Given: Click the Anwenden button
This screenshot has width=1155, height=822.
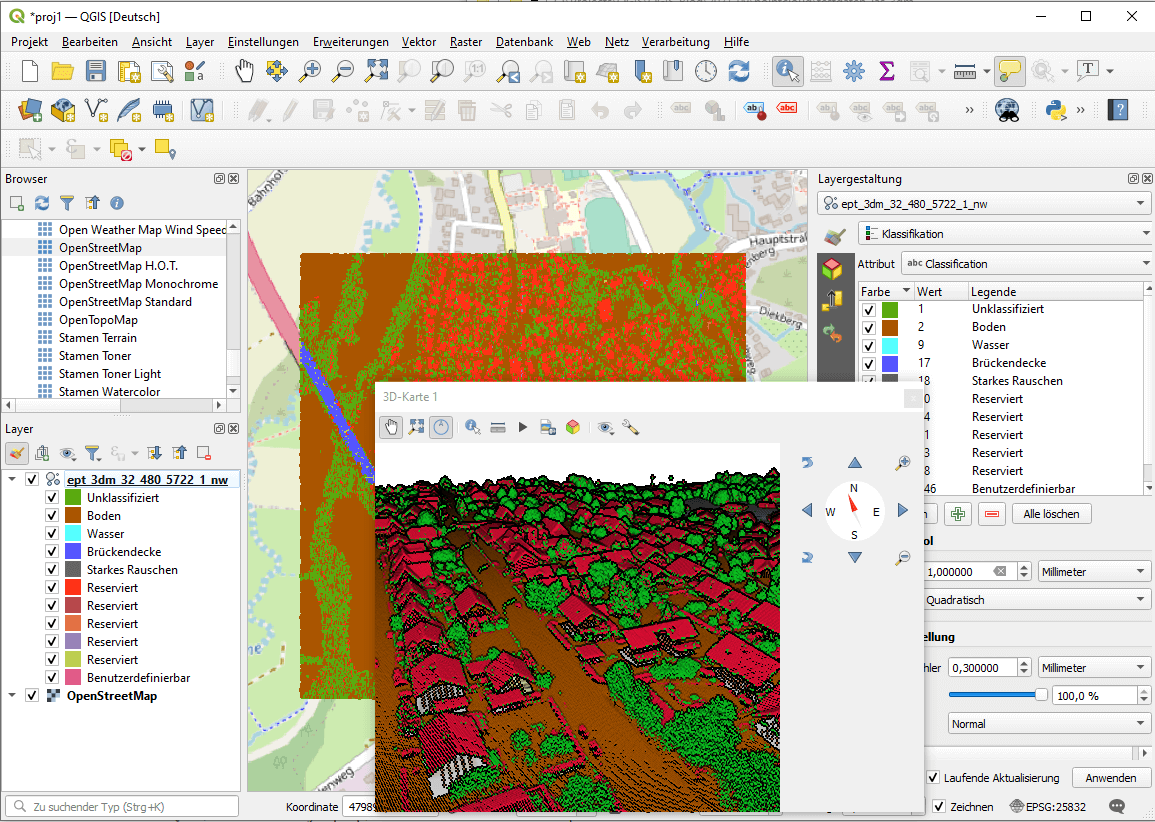Looking at the screenshot, I should click(1110, 778).
